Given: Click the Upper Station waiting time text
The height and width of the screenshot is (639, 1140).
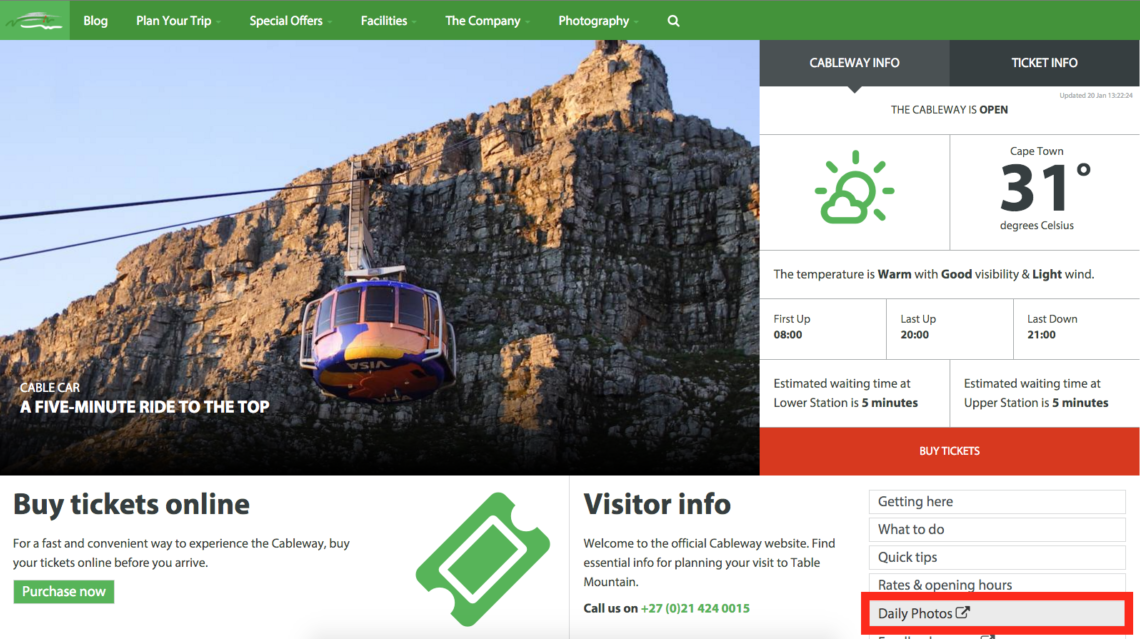Looking at the screenshot, I should pyautogui.click(x=1036, y=393).
